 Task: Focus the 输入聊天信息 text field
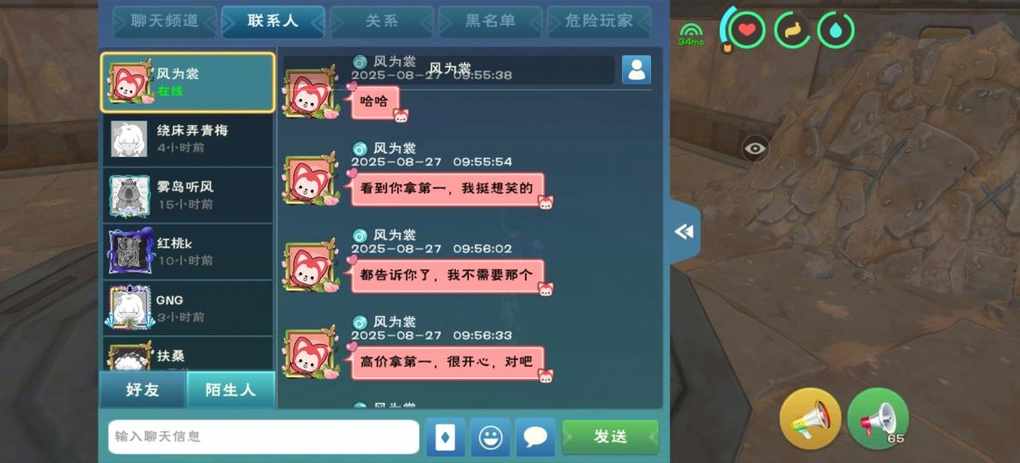pyautogui.click(x=263, y=437)
